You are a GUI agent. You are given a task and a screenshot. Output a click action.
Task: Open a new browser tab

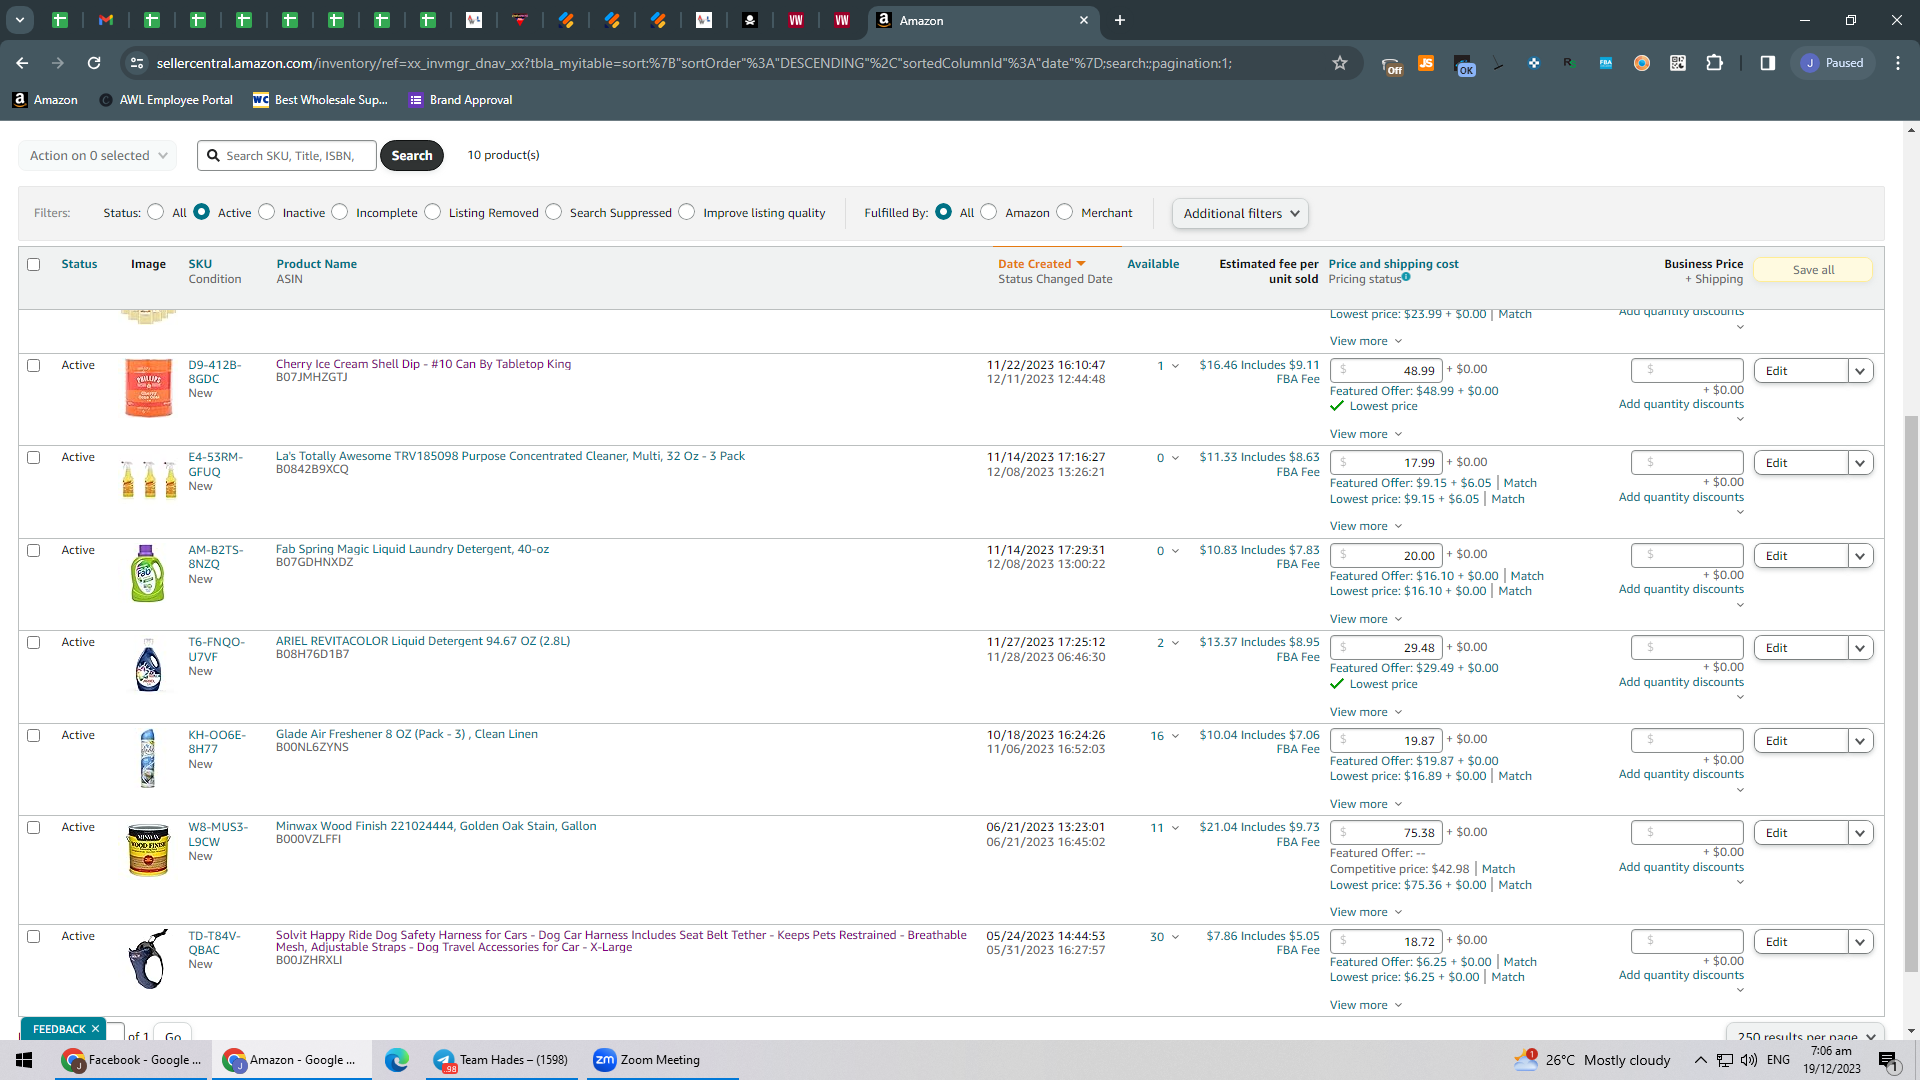[1120, 20]
